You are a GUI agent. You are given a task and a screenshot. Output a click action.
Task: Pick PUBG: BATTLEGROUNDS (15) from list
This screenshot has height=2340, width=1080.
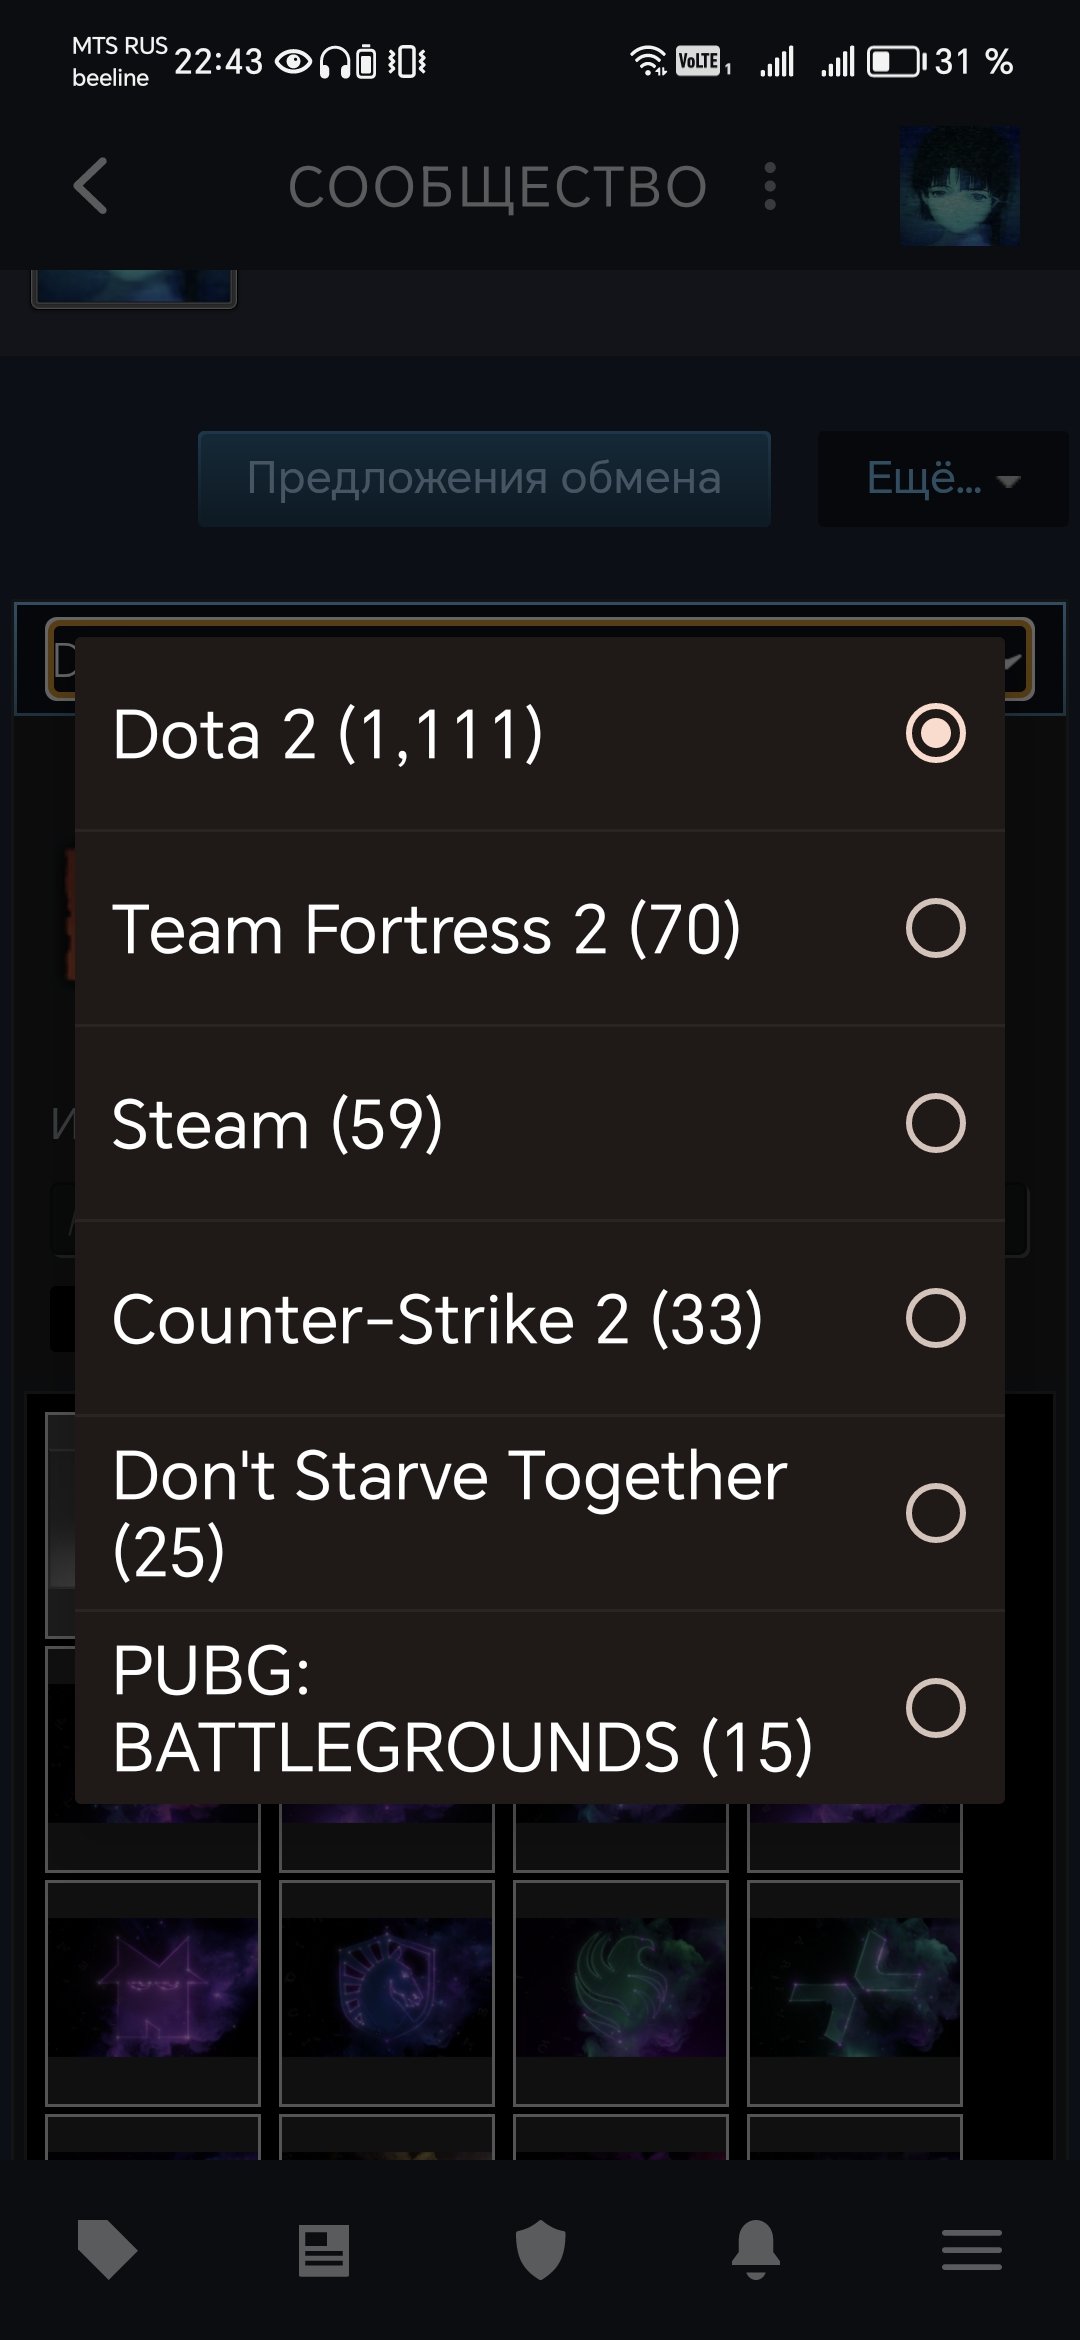pyautogui.click(x=540, y=1708)
